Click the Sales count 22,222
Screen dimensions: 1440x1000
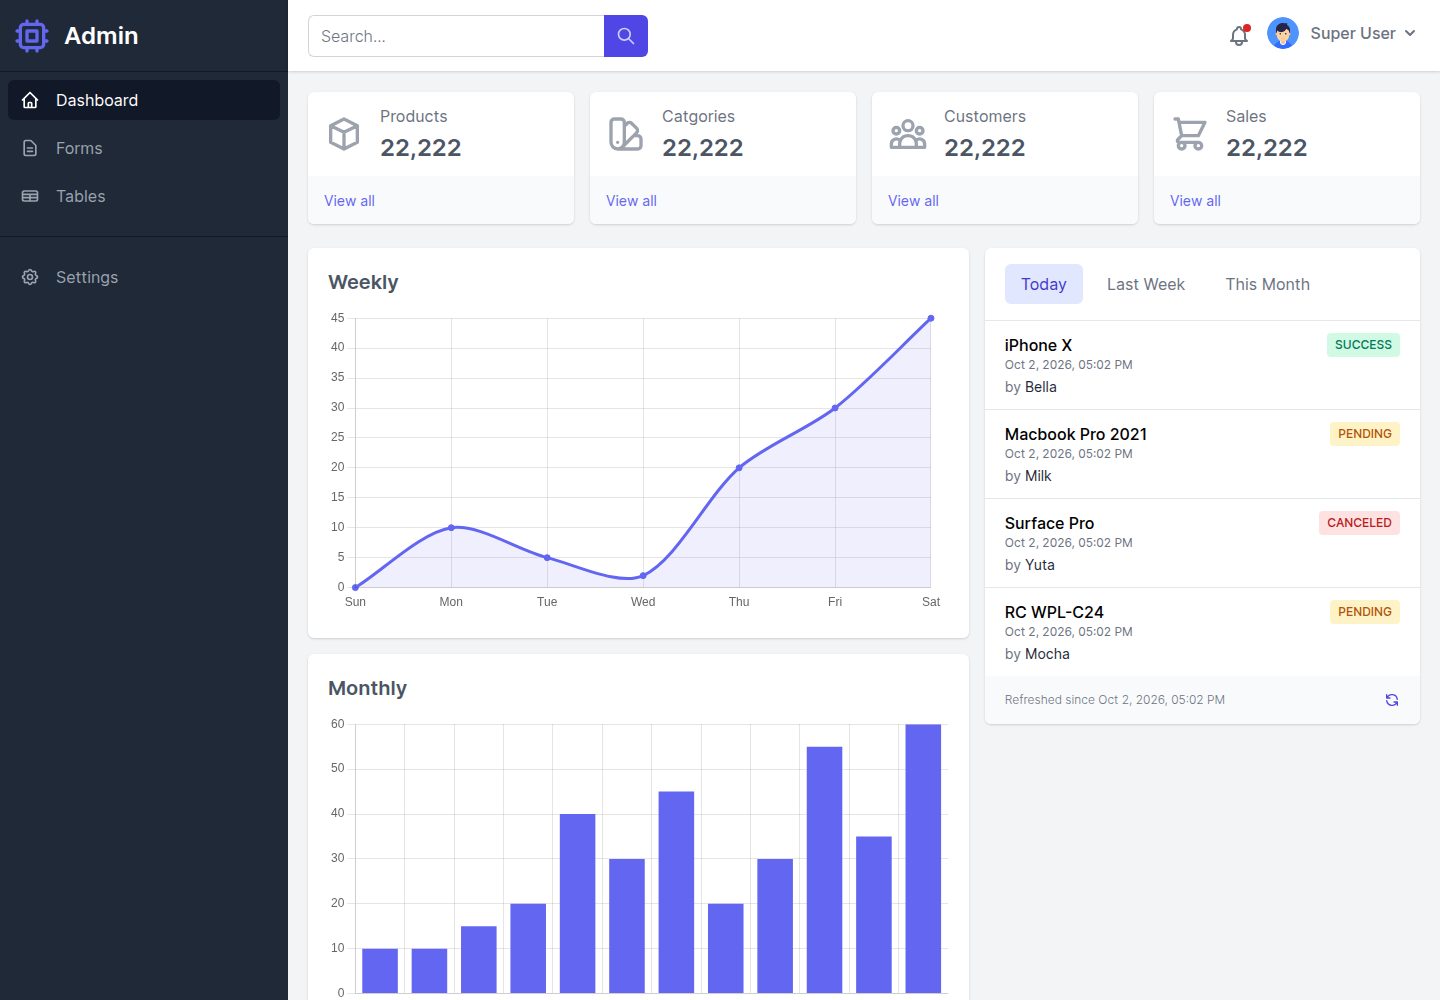point(1267,148)
